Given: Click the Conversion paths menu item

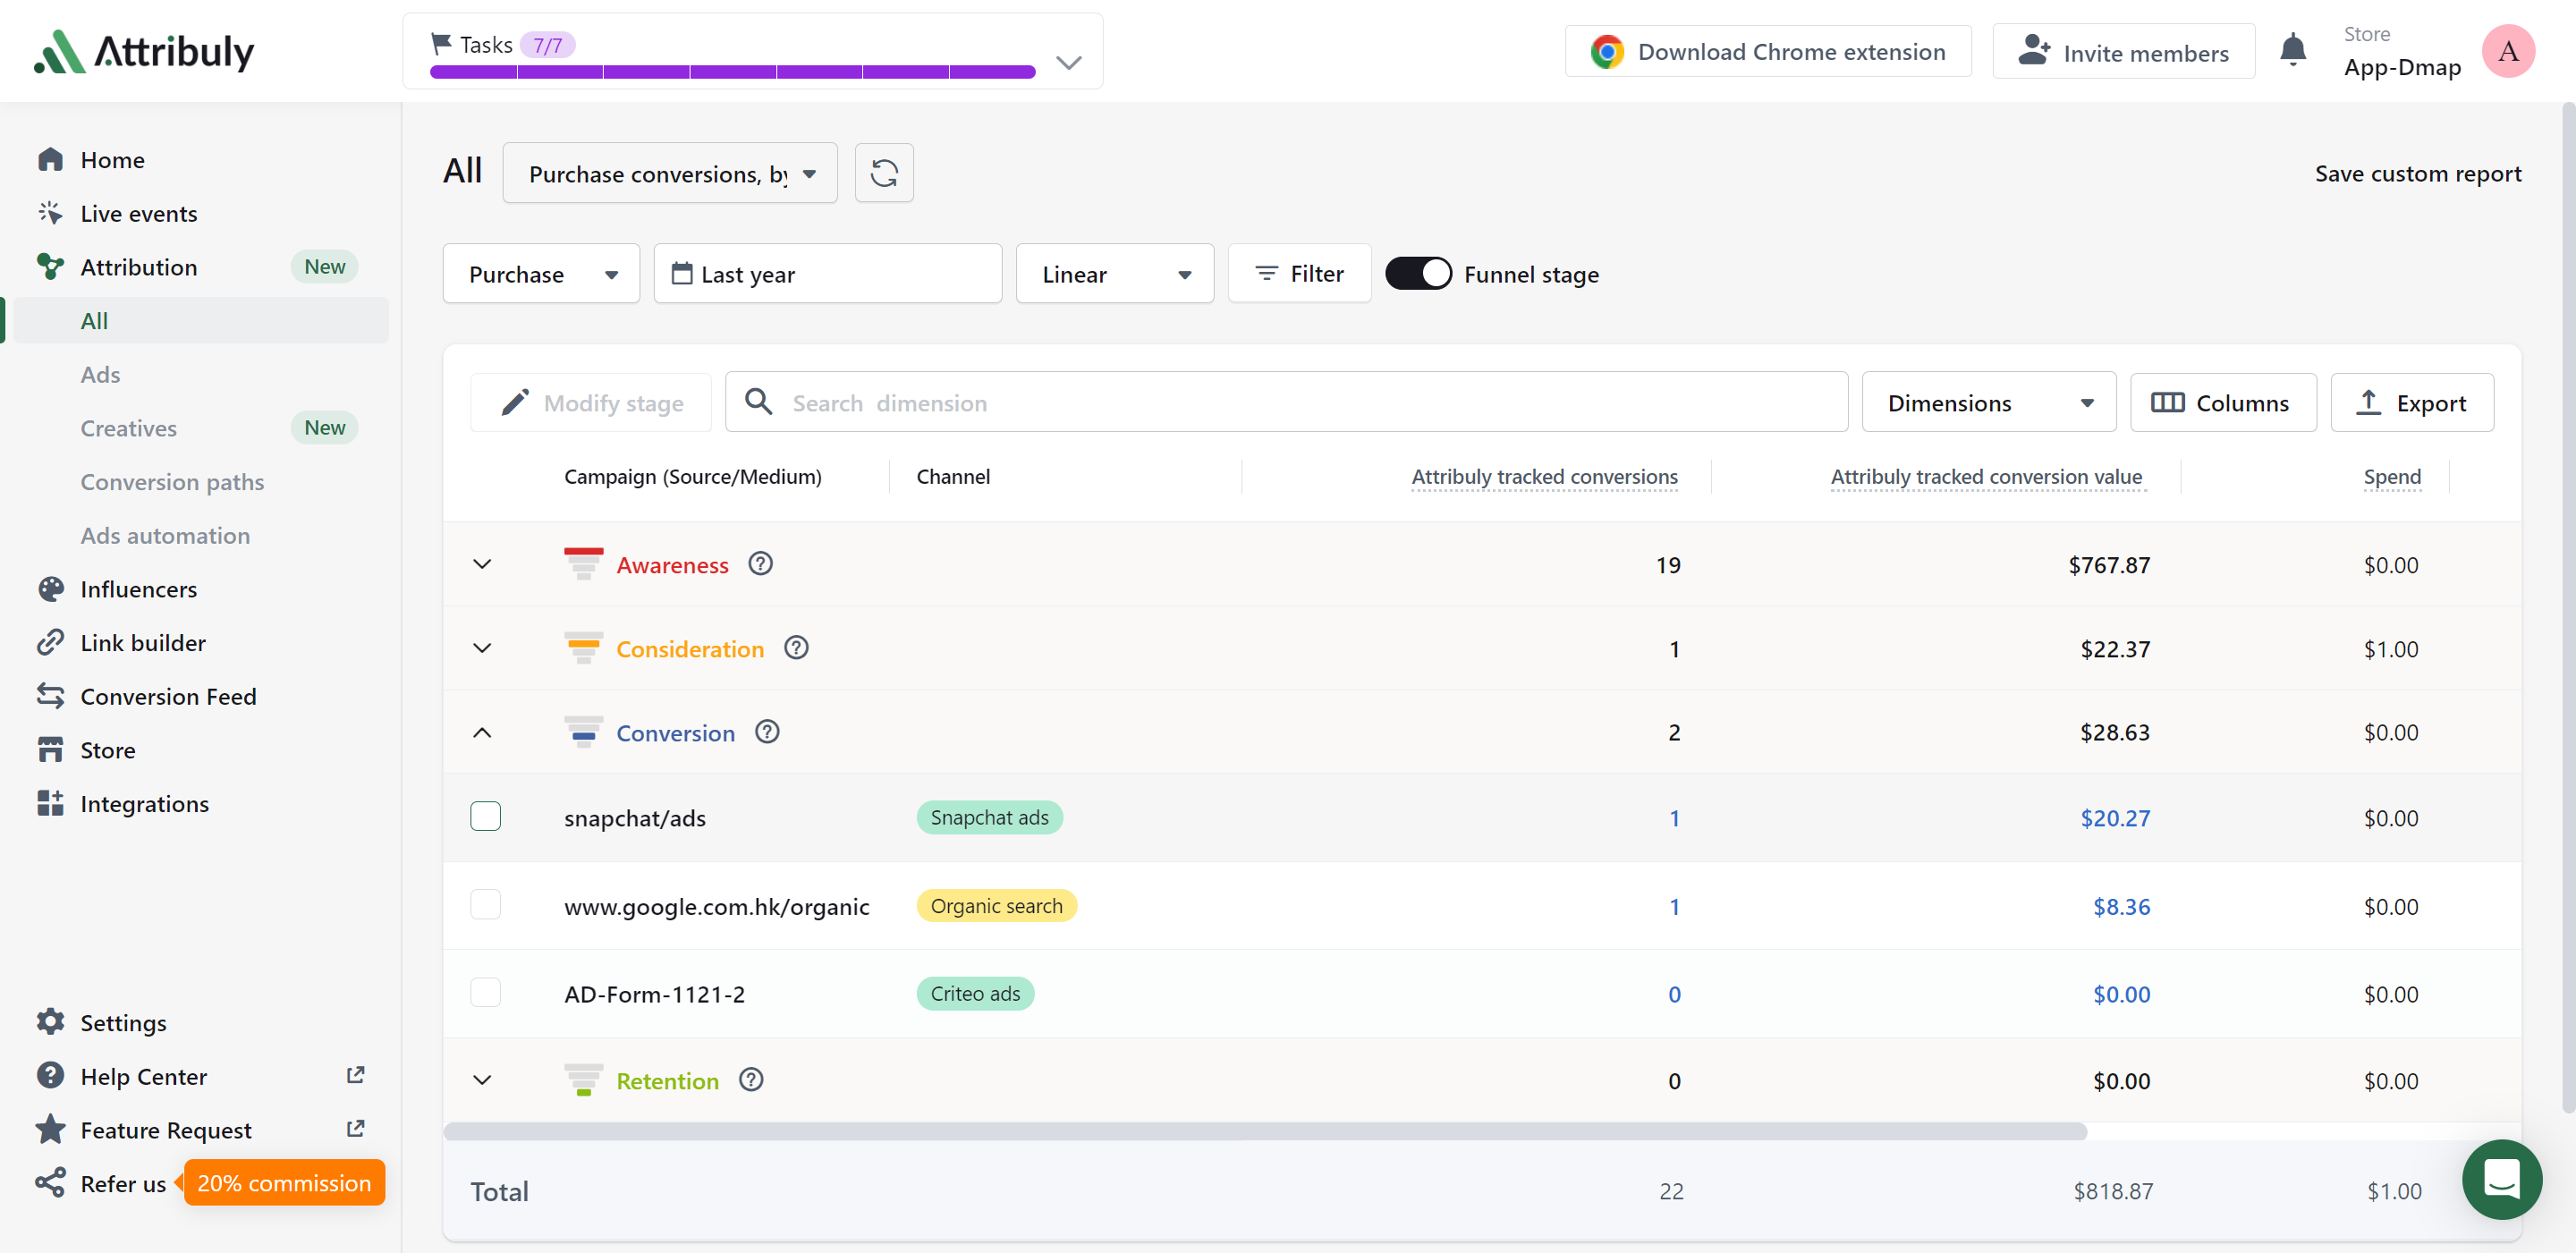Looking at the screenshot, I should coord(171,481).
